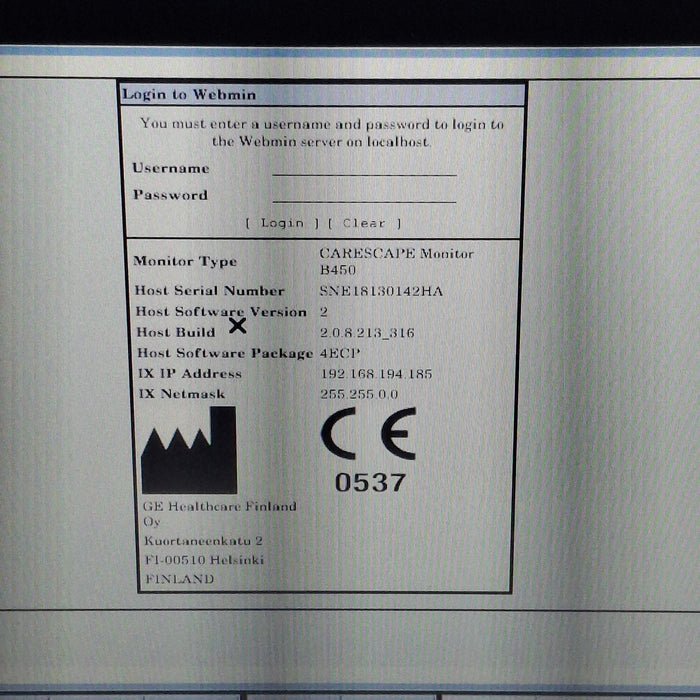Click the "GE Healthcare Finland" text
This screenshot has height=700, width=700.
click(x=220, y=506)
